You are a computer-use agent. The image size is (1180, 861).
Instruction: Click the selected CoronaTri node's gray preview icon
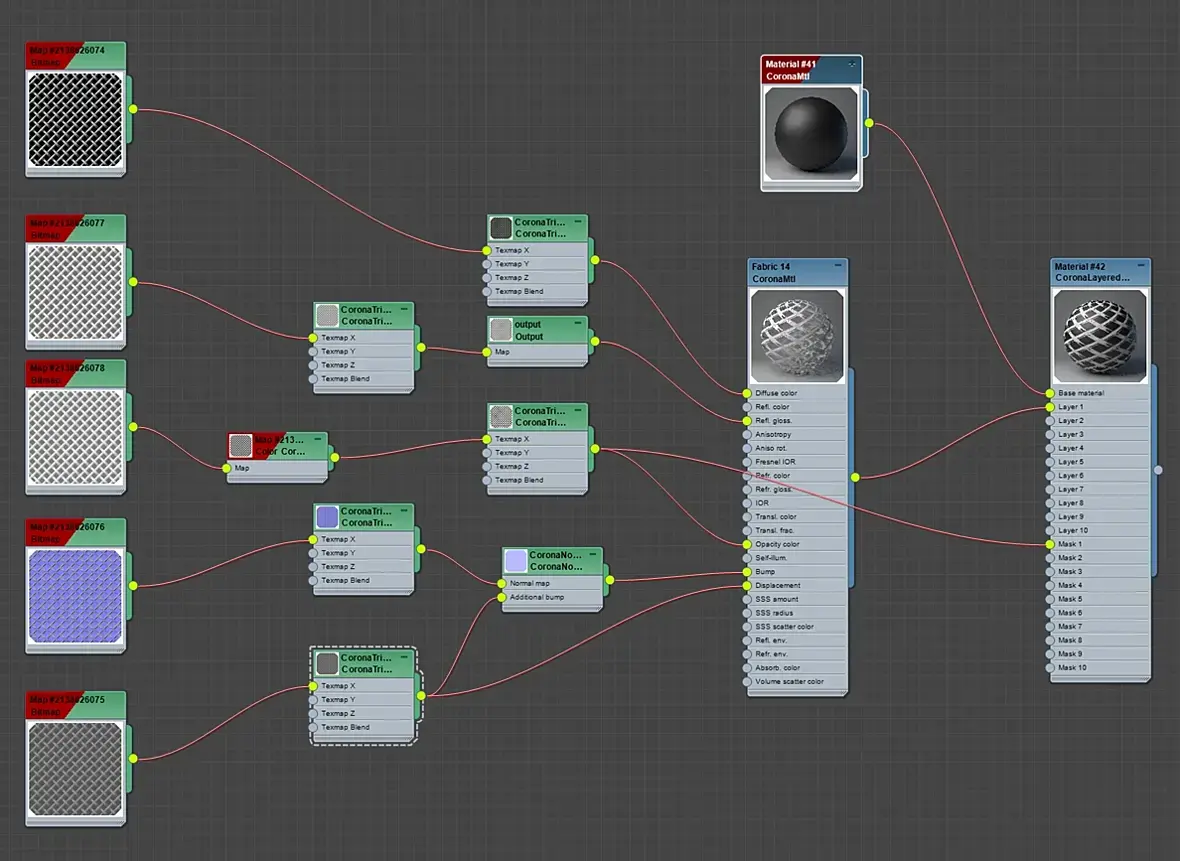(x=327, y=663)
